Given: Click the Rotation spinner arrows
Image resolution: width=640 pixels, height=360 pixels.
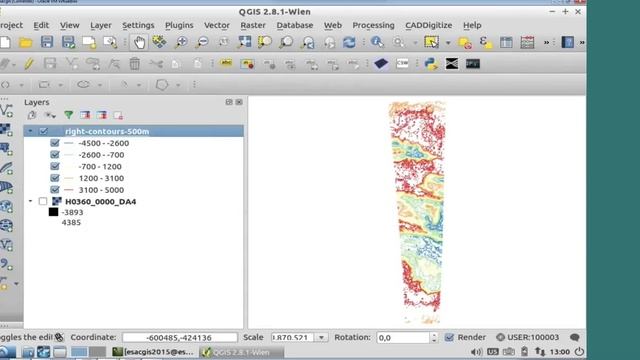Looking at the screenshot, I should click(x=434, y=338).
